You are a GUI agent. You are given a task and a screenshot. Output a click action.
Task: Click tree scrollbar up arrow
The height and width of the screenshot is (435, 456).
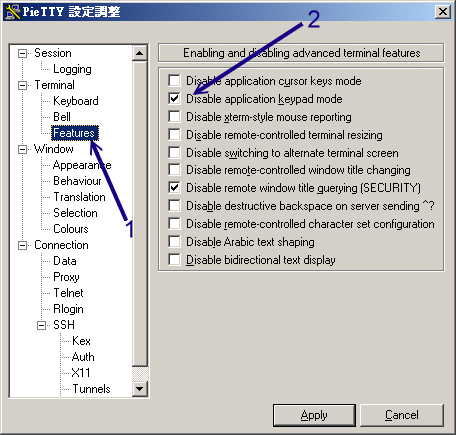point(140,53)
